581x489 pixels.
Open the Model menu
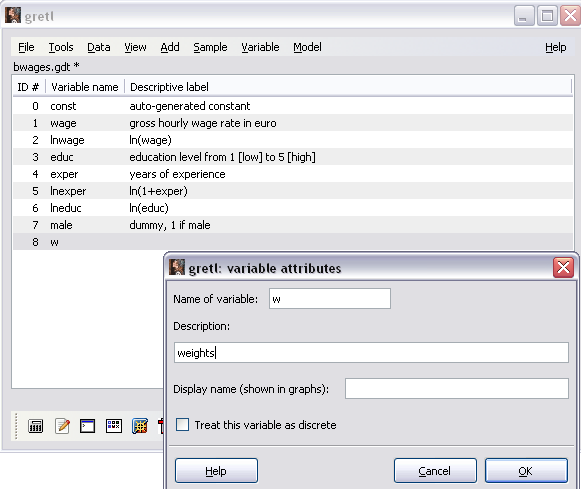click(307, 47)
